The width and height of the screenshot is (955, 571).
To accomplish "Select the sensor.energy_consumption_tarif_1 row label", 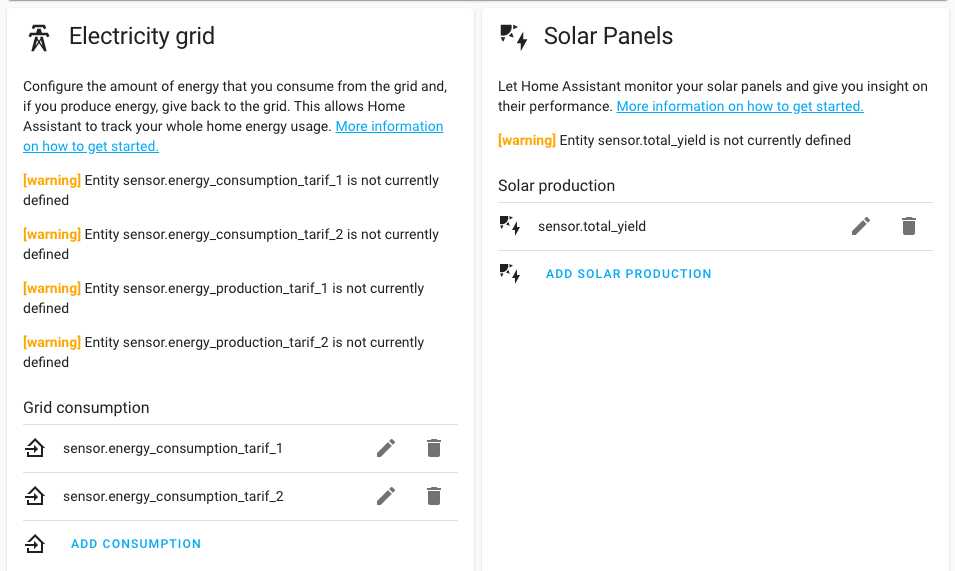I will pos(173,449).
